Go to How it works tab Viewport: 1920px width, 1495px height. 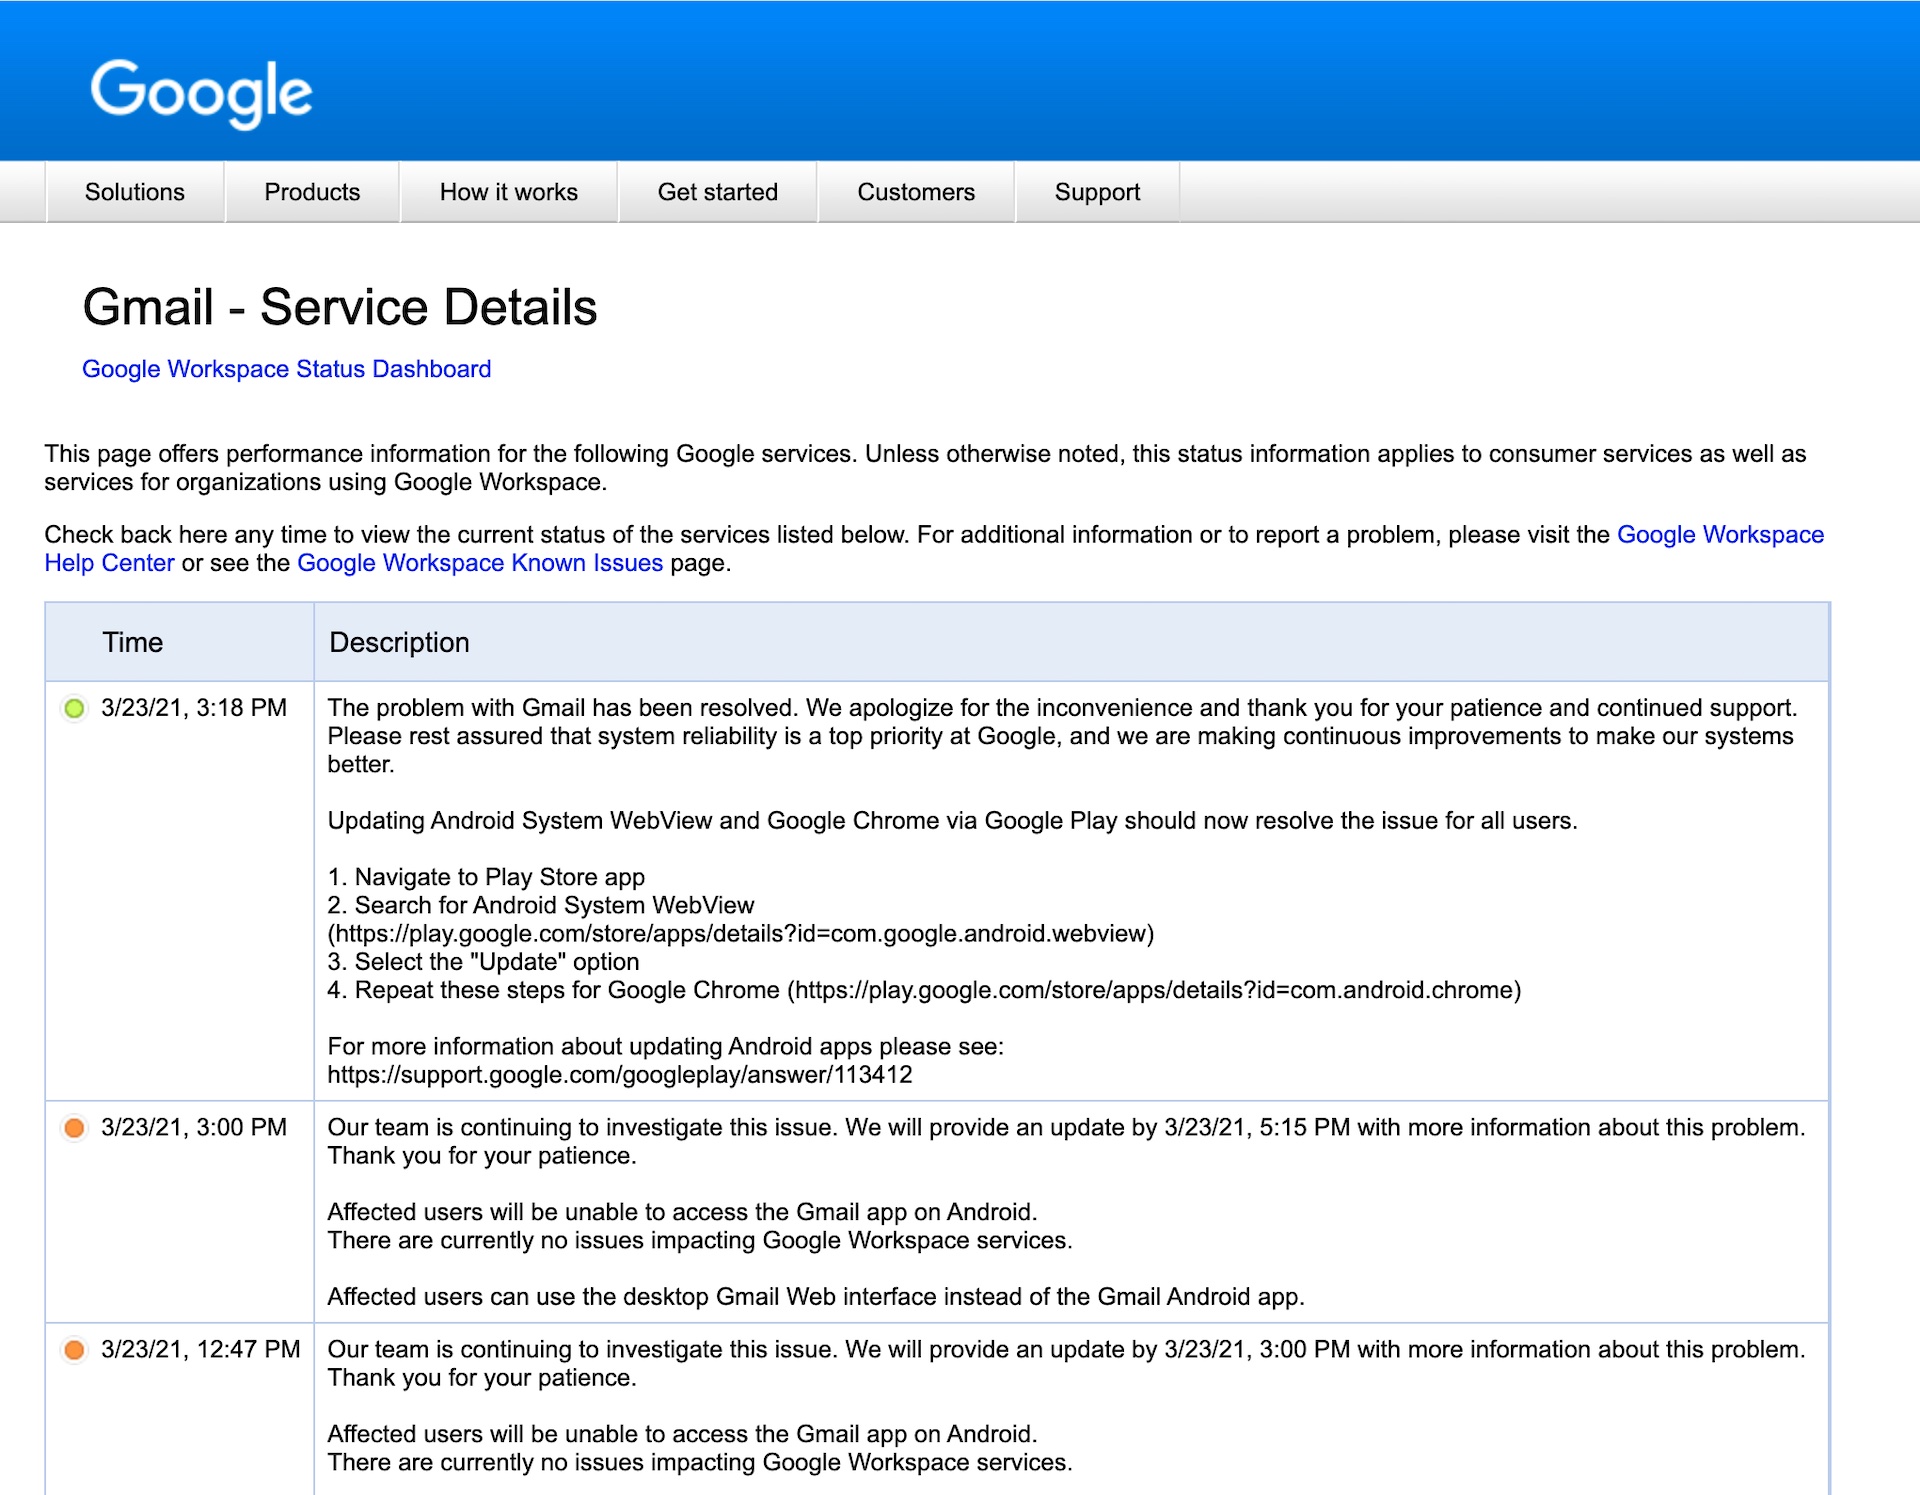508,192
